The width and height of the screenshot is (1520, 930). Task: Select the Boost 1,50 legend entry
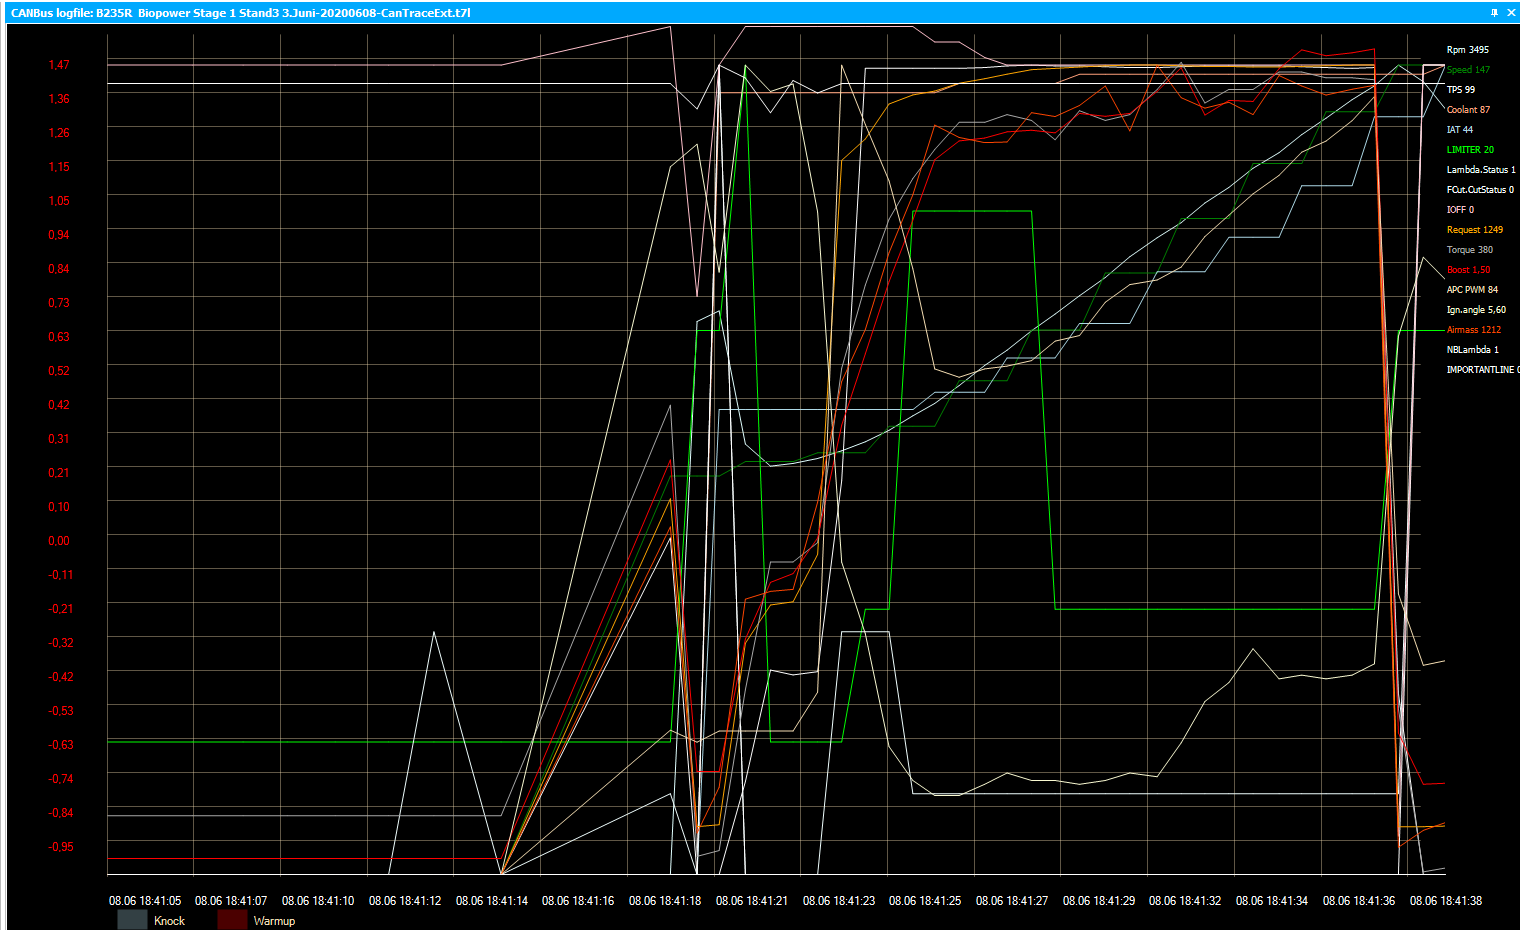(x=1468, y=270)
